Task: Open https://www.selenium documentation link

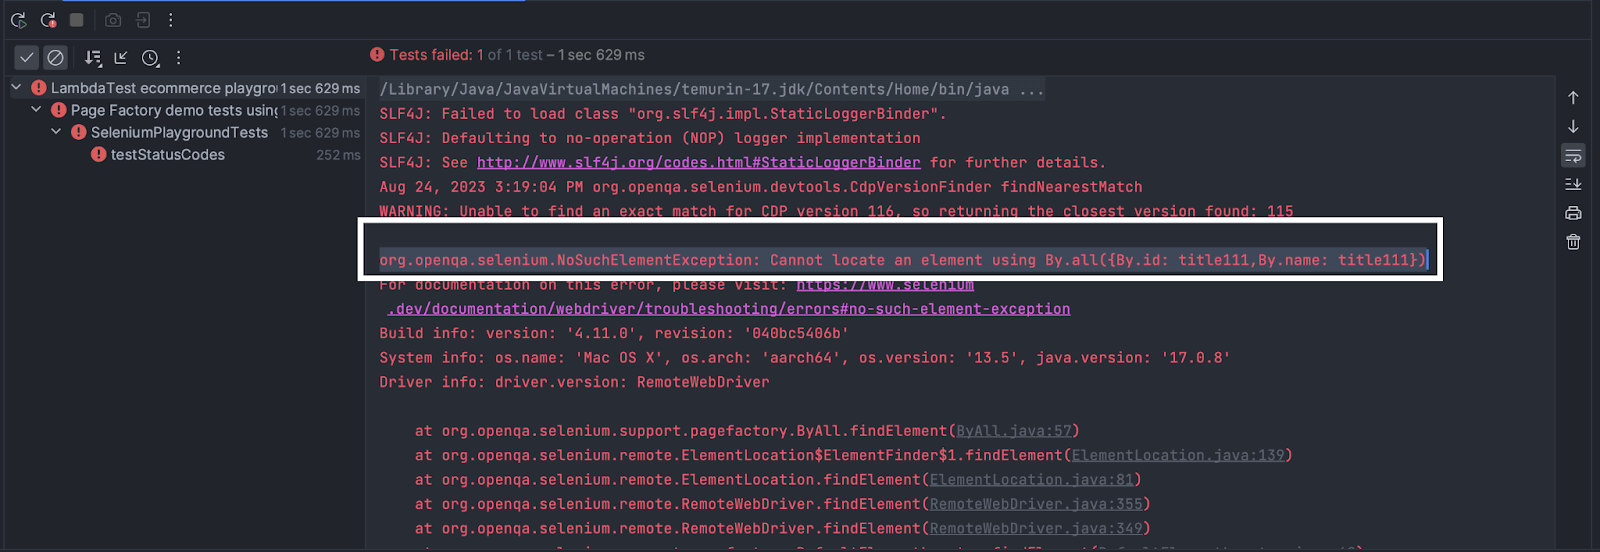Action: (885, 285)
